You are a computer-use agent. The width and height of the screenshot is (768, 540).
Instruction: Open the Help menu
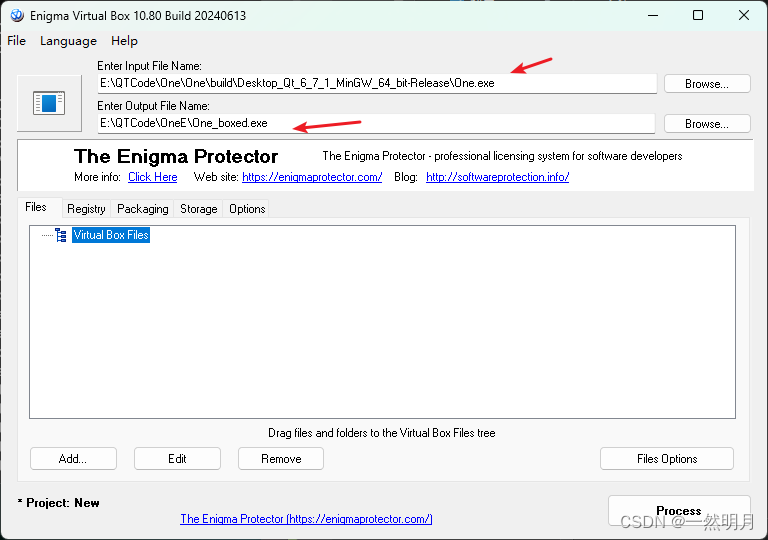(124, 41)
